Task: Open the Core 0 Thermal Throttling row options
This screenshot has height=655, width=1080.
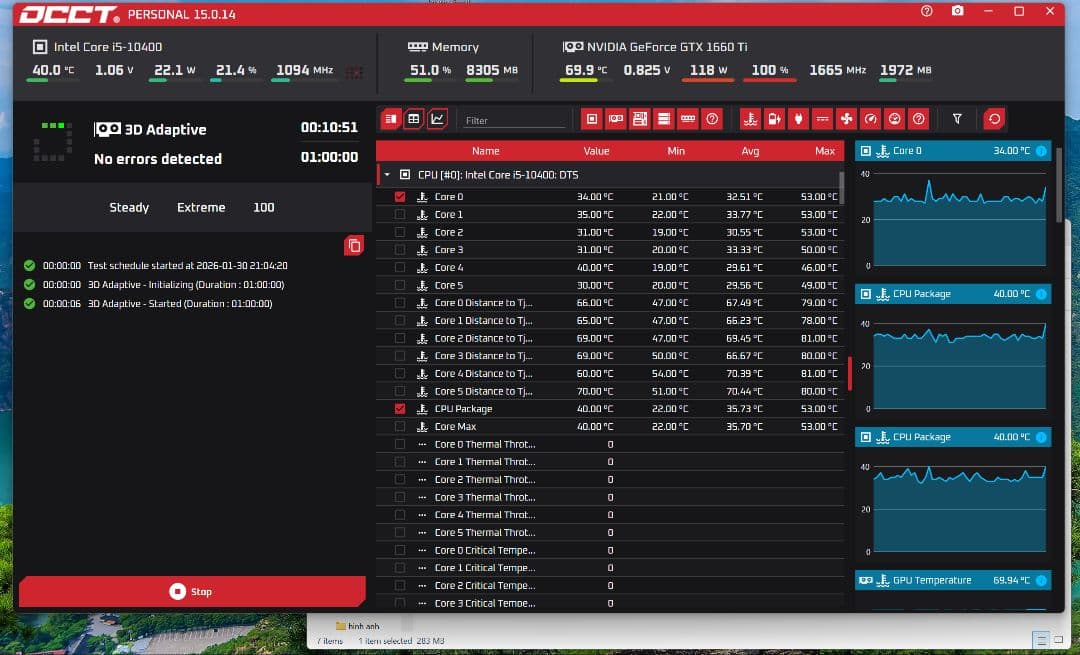Action: [423, 445]
